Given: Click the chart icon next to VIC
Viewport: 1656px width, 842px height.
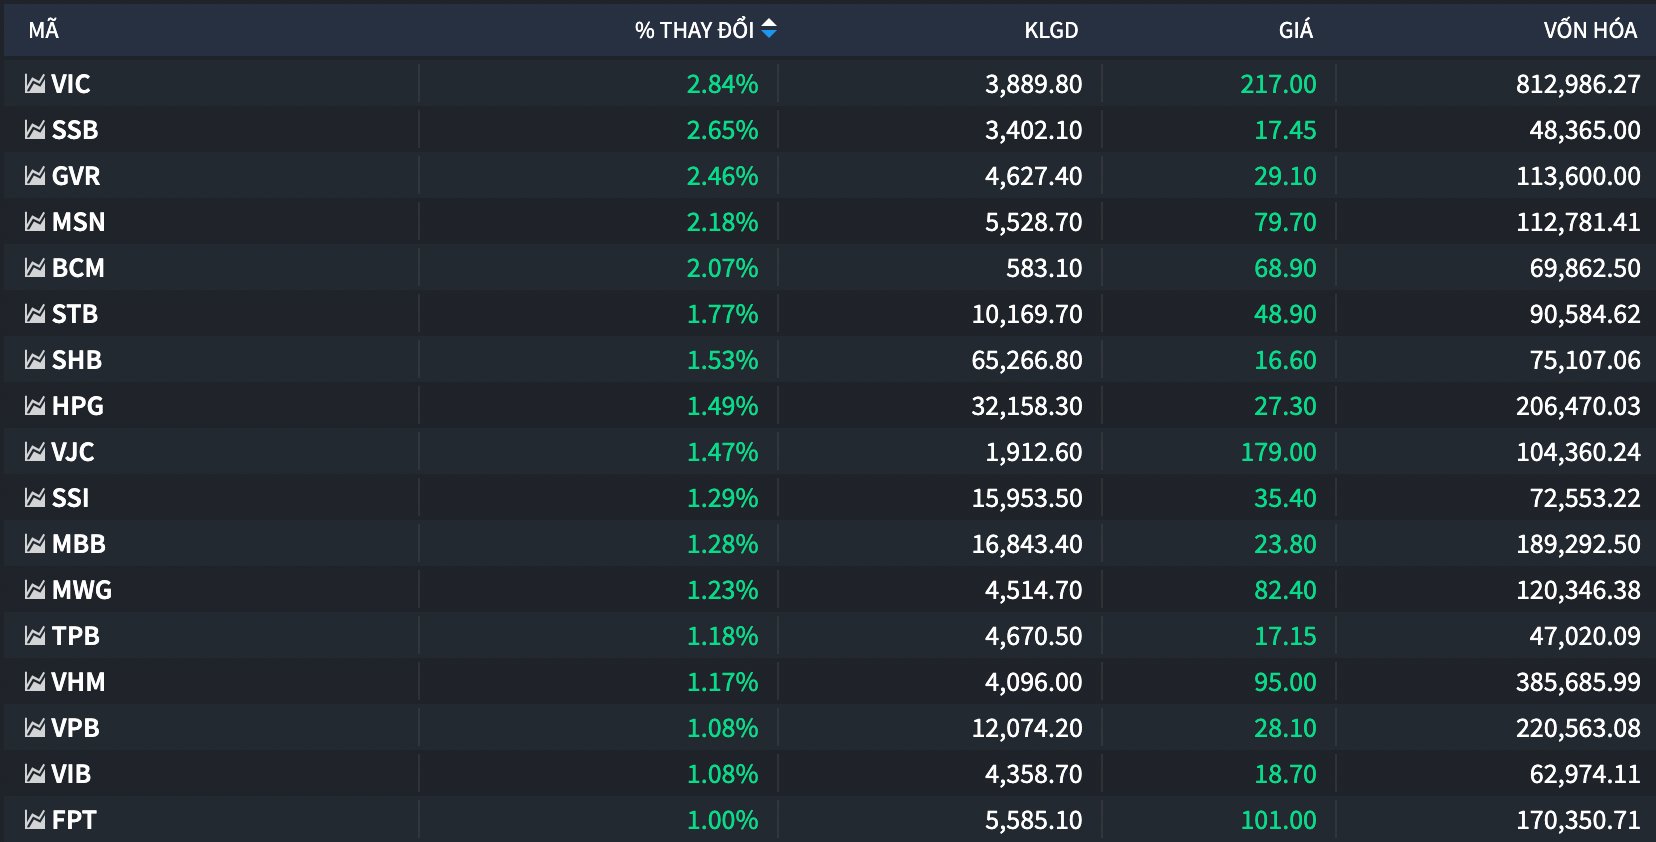Looking at the screenshot, I should (35, 84).
